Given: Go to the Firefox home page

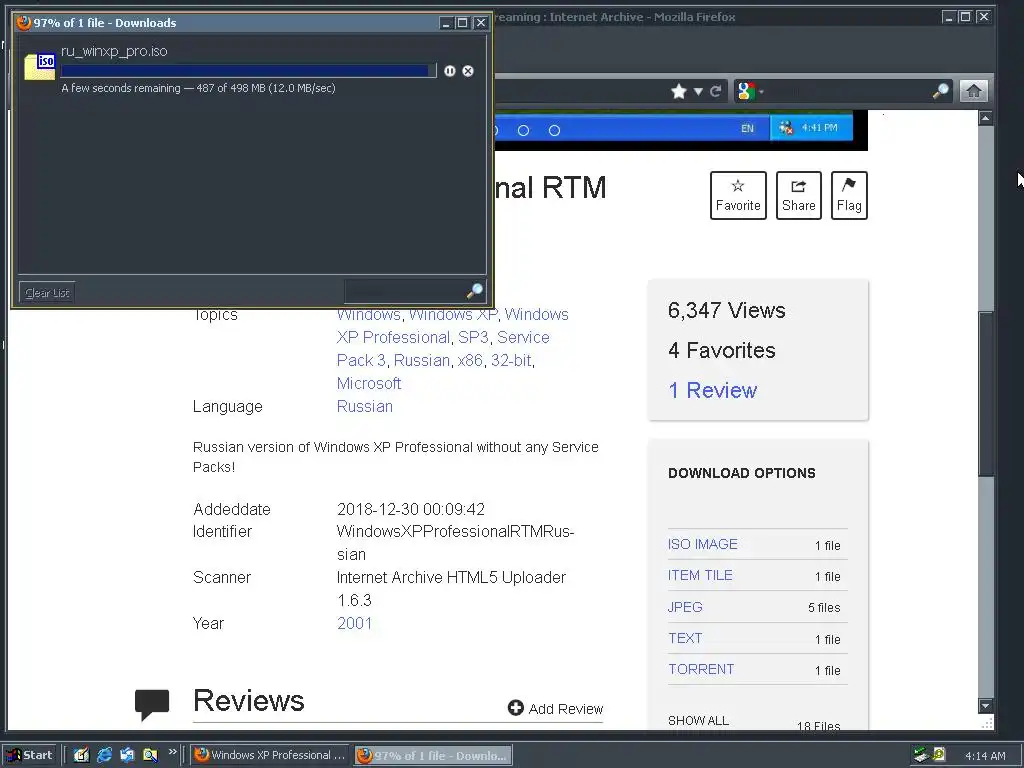Looking at the screenshot, I should pyautogui.click(x=974, y=91).
